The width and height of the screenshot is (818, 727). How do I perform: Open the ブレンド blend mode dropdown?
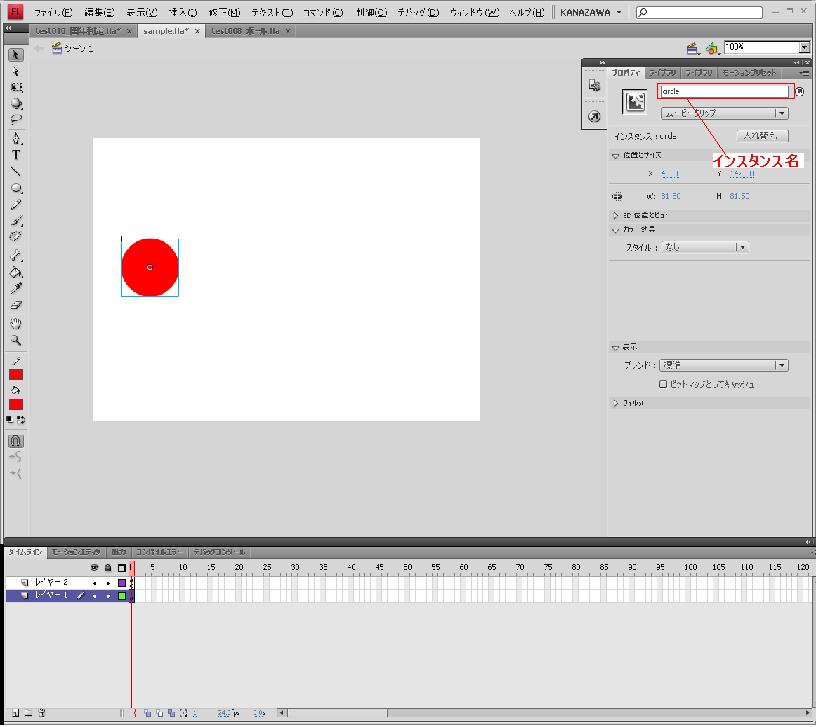724,366
